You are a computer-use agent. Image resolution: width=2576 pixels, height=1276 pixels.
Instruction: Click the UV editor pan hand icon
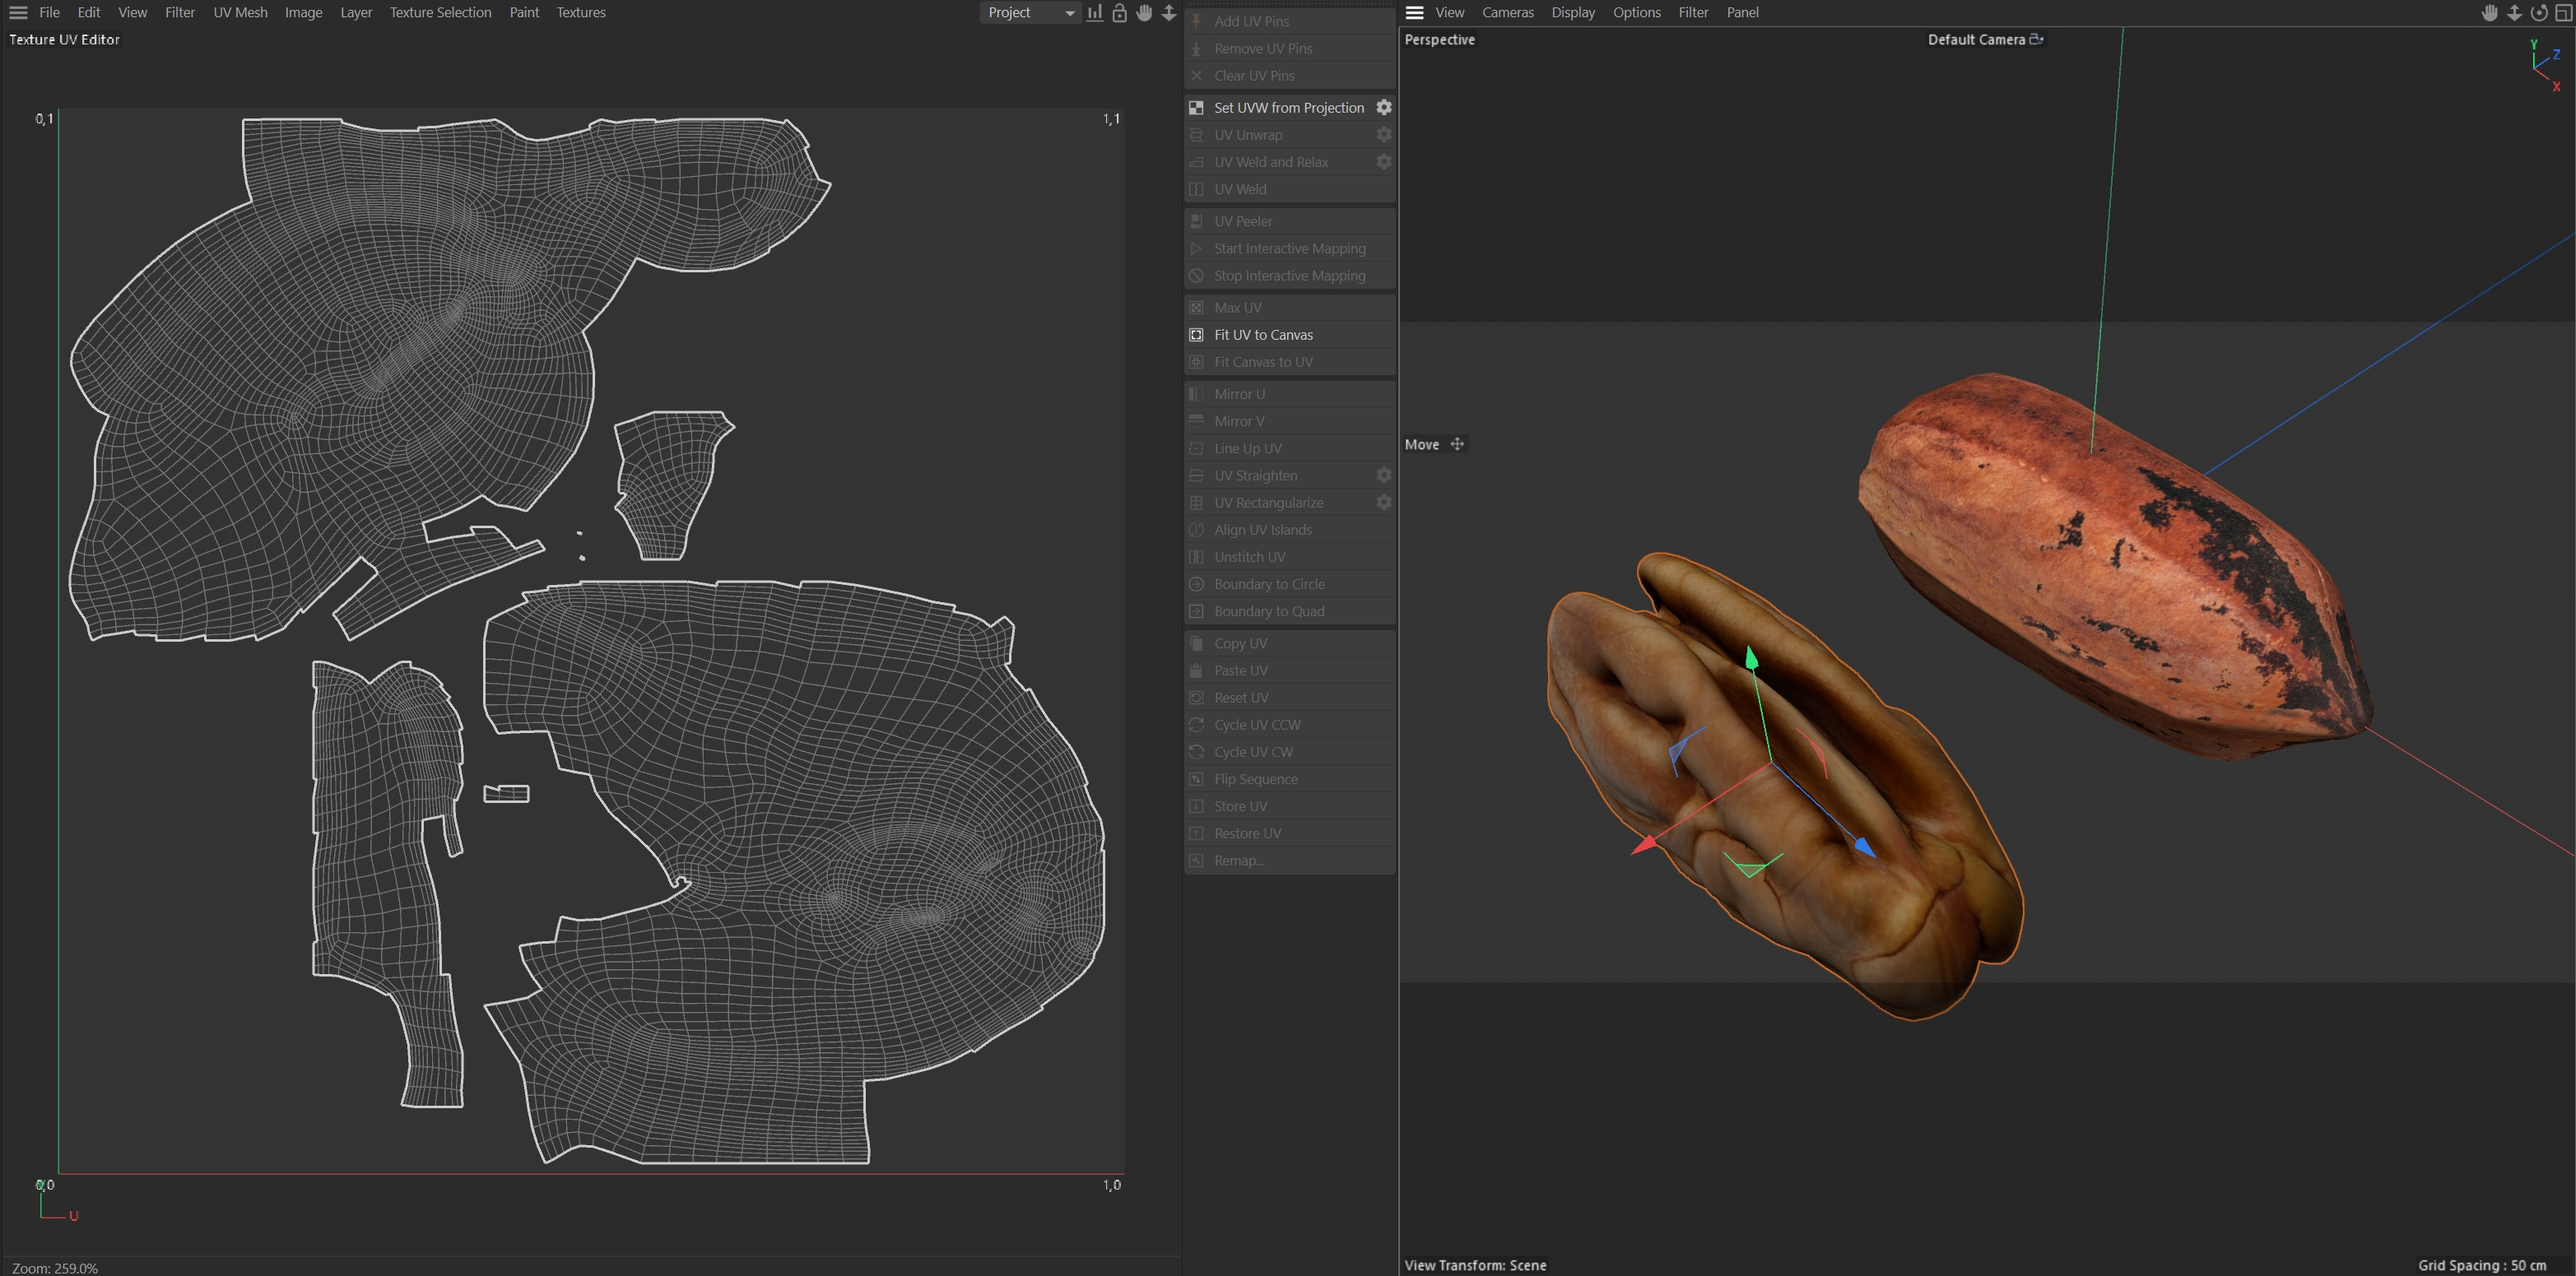[1144, 13]
